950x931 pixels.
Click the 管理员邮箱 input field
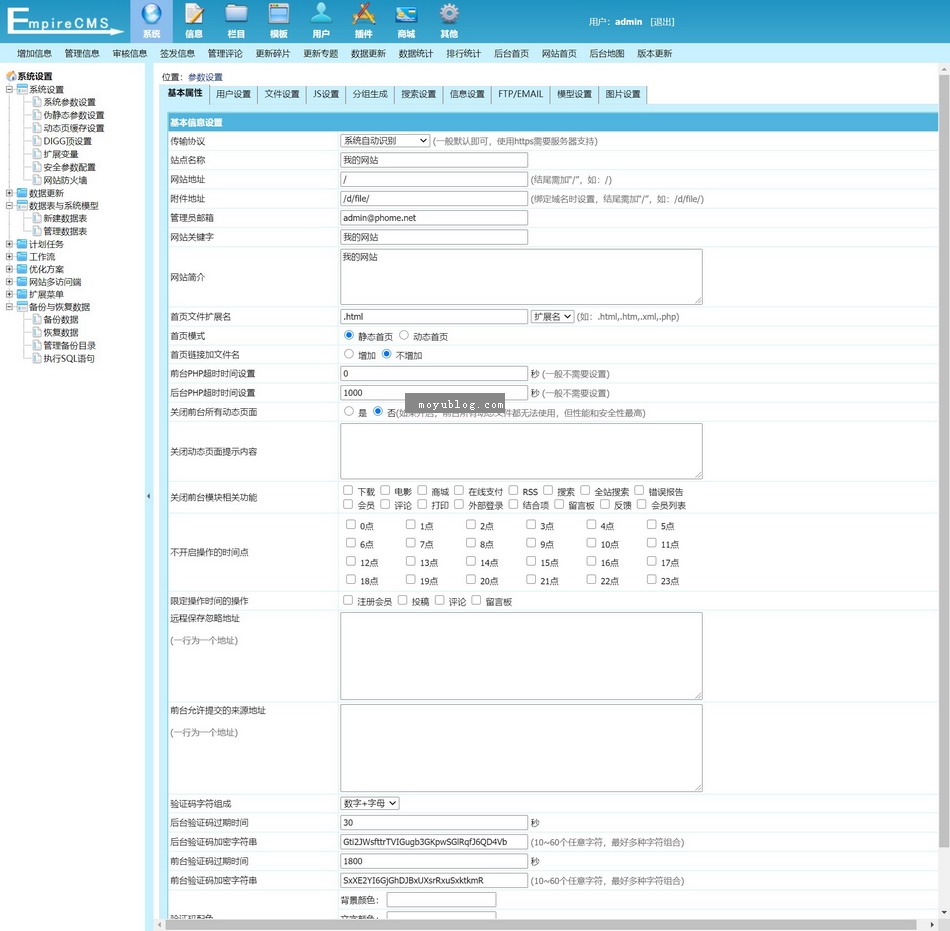click(434, 217)
